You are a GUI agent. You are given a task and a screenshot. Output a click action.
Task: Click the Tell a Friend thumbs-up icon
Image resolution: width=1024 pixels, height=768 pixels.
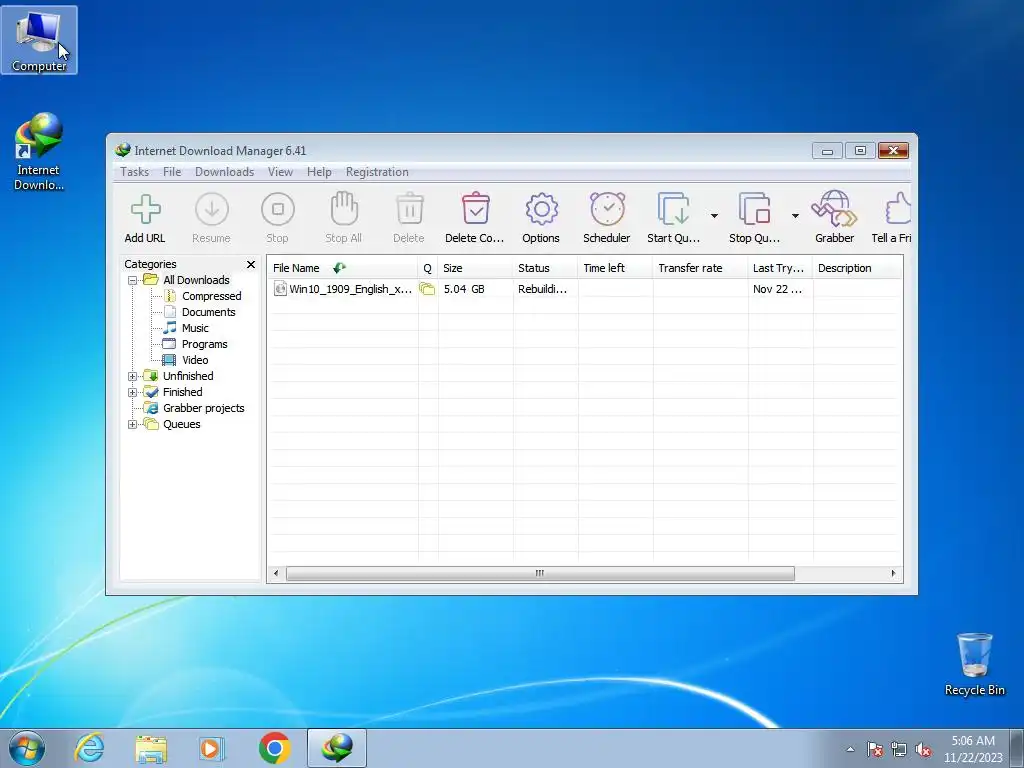[x=898, y=209]
